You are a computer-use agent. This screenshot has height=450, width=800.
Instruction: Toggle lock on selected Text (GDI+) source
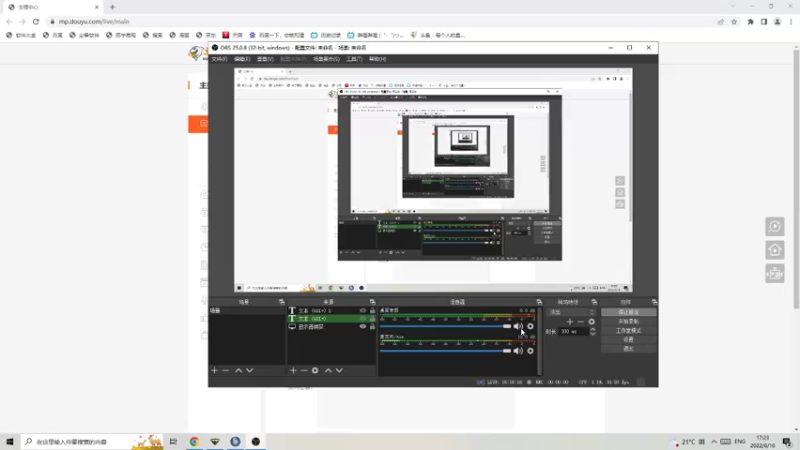tap(372, 318)
